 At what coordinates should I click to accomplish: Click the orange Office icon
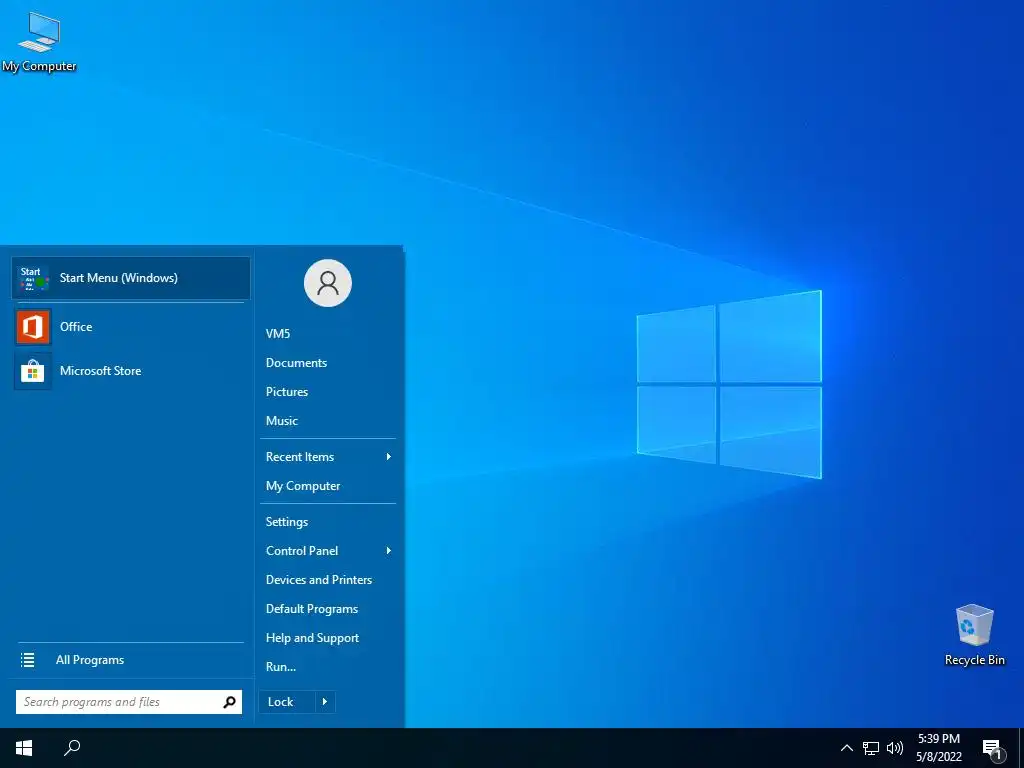[33, 327]
